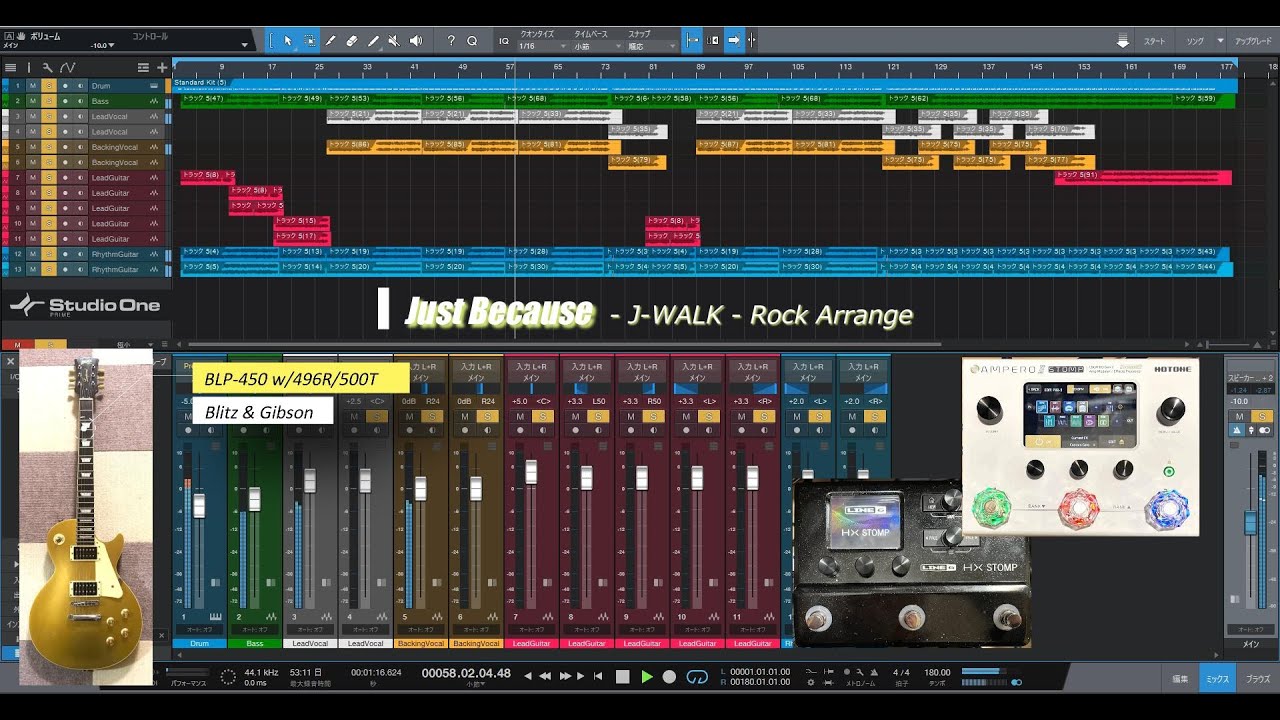Mute track 13 RhythmGuitar
This screenshot has height=720, width=1280.
pos(32,269)
